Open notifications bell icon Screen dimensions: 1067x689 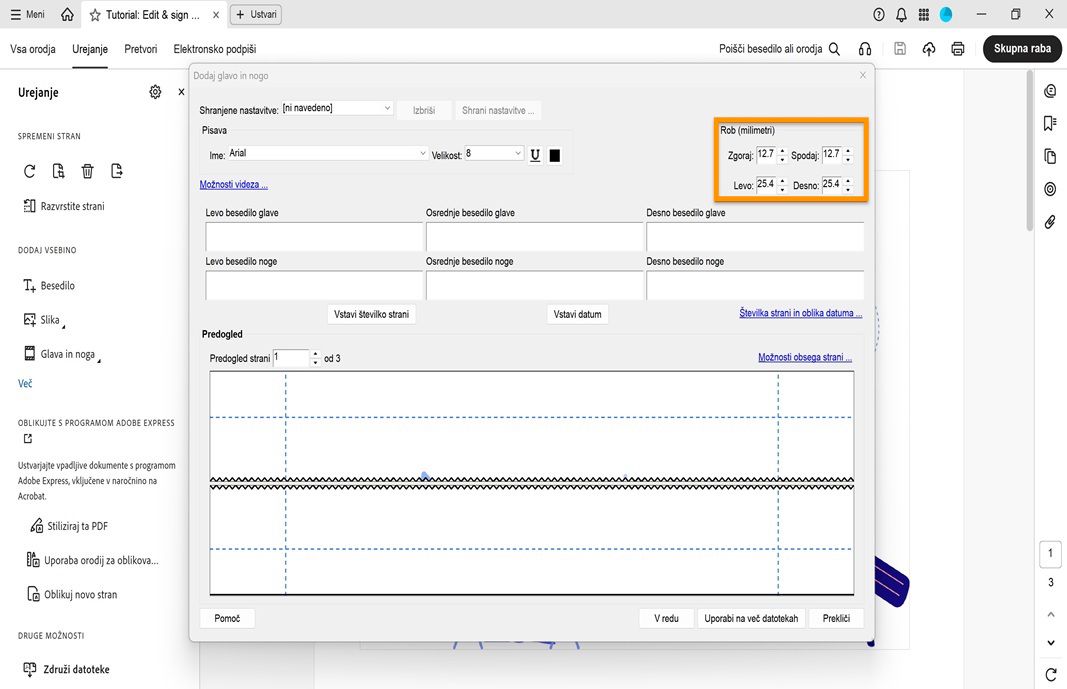click(901, 14)
